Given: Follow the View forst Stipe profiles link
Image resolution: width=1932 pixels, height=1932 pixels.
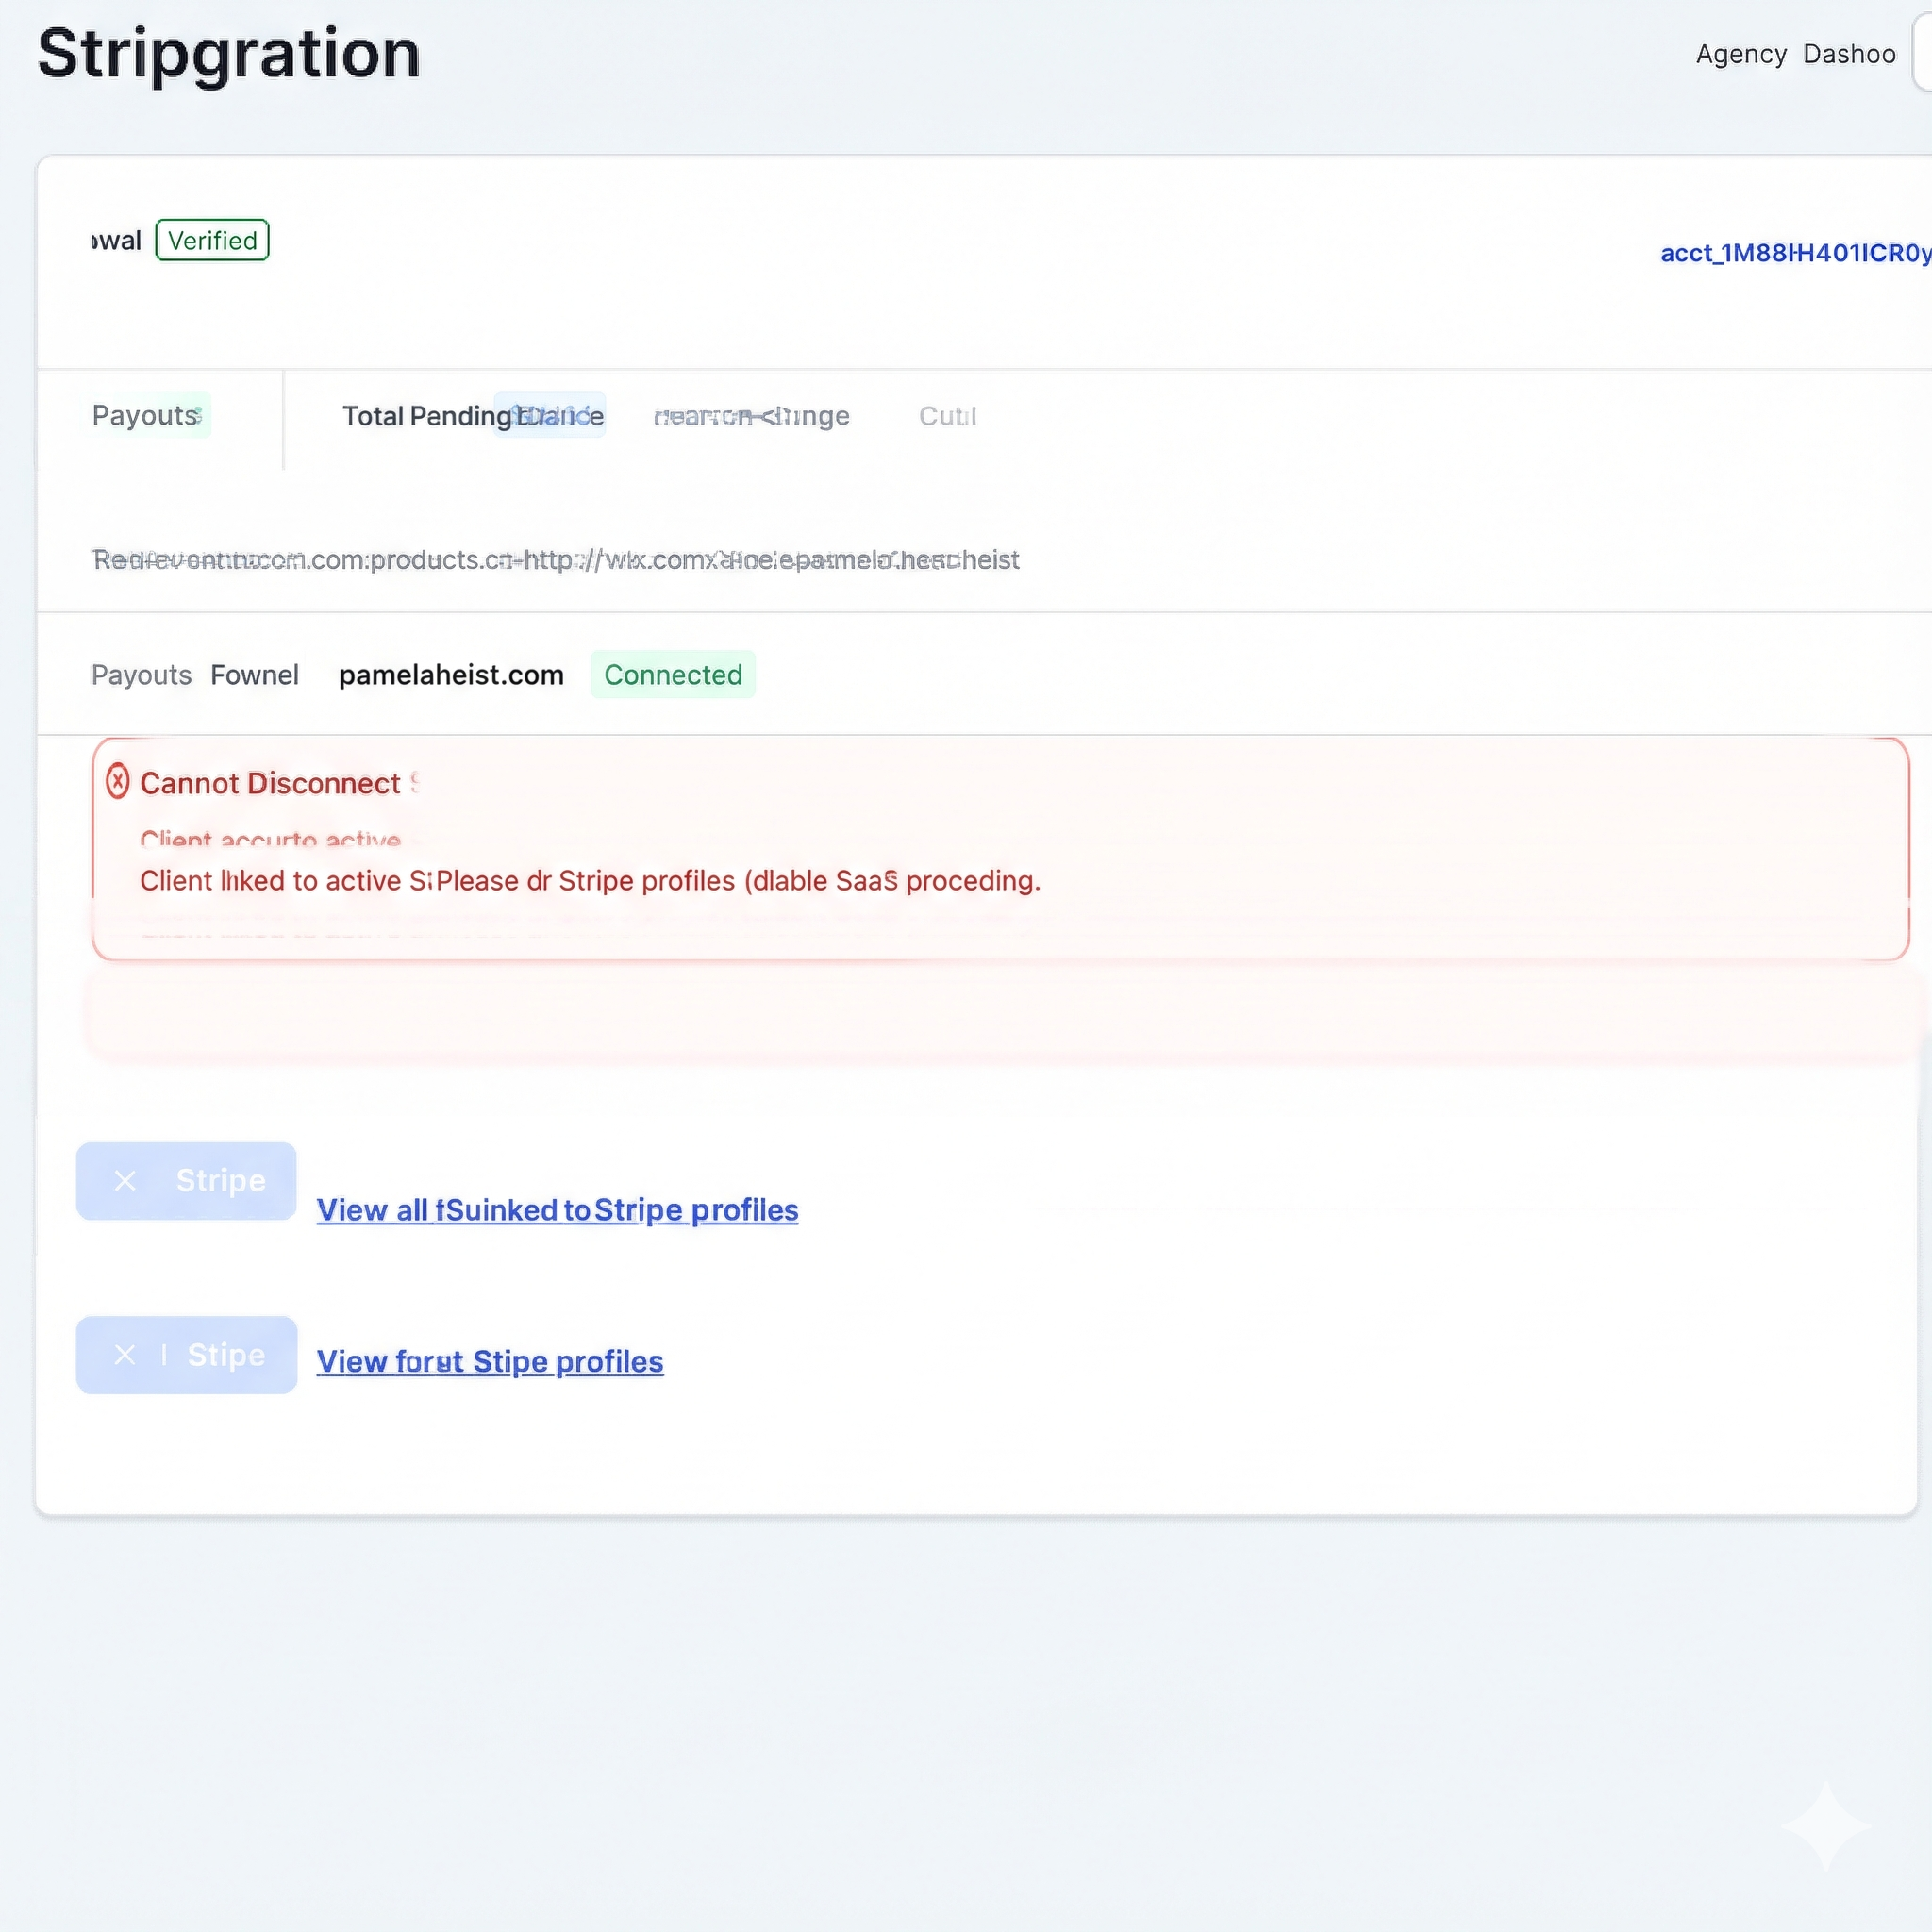Looking at the screenshot, I should coord(490,1361).
